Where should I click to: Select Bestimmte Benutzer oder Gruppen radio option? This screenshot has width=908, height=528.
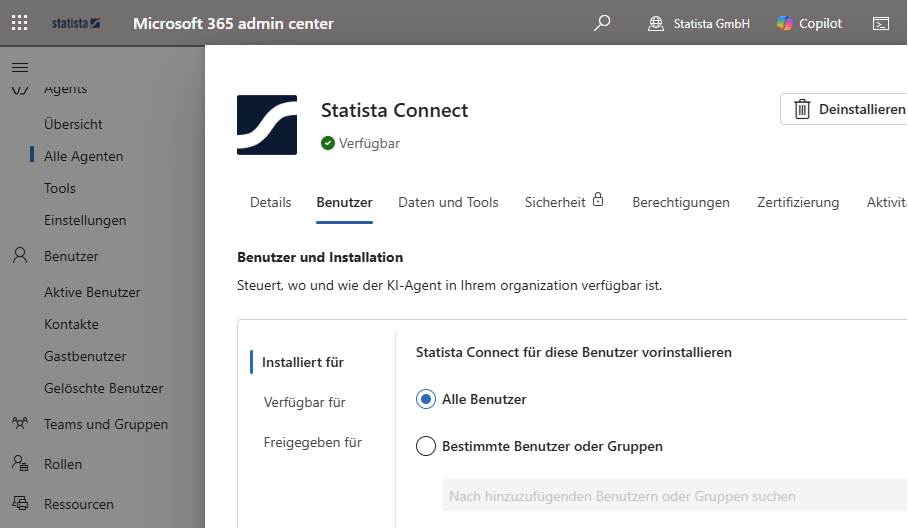pos(426,446)
